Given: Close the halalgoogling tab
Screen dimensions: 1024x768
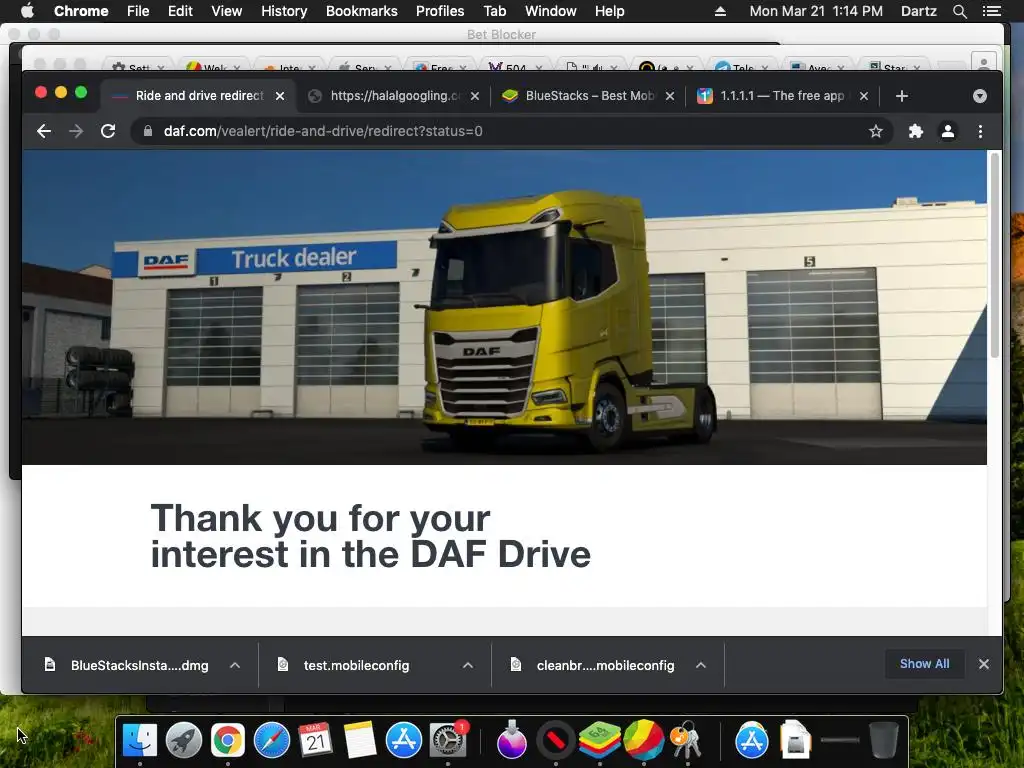Looking at the screenshot, I should coord(475,96).
